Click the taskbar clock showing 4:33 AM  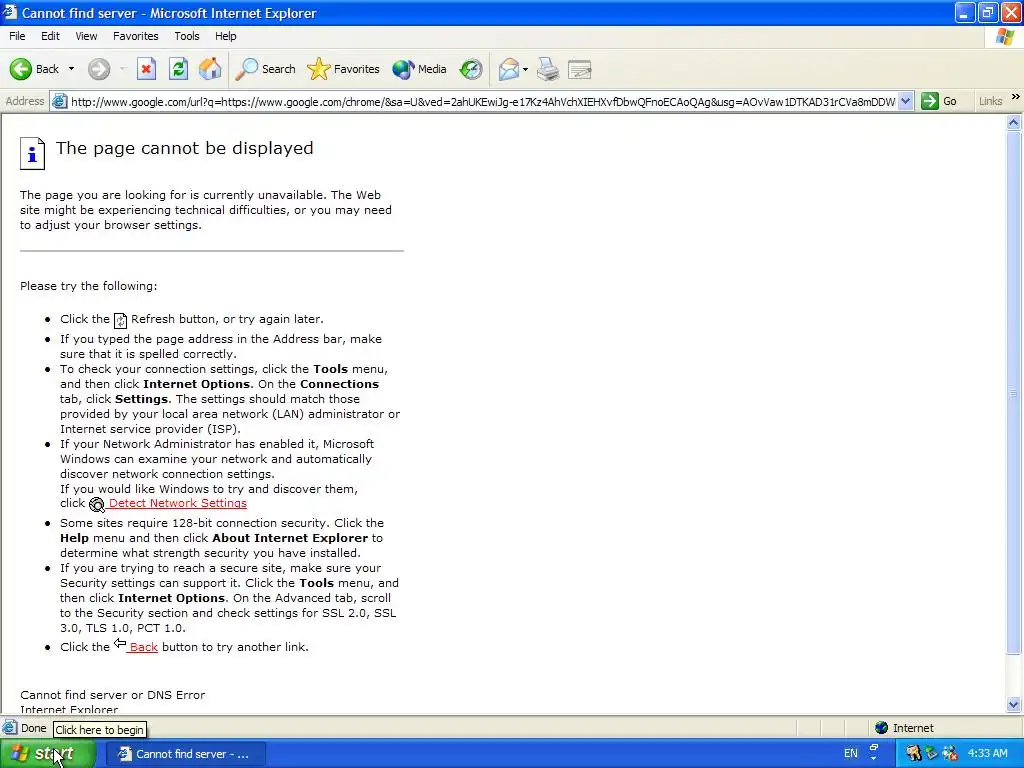987,754
